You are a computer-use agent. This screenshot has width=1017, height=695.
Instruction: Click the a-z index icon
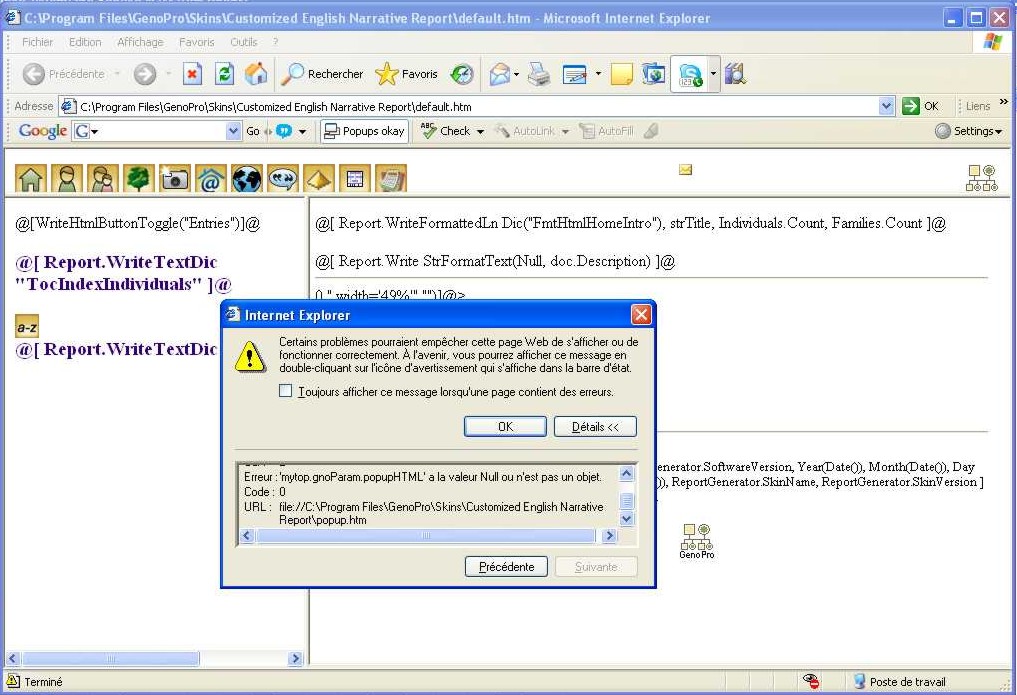point(27,327)
